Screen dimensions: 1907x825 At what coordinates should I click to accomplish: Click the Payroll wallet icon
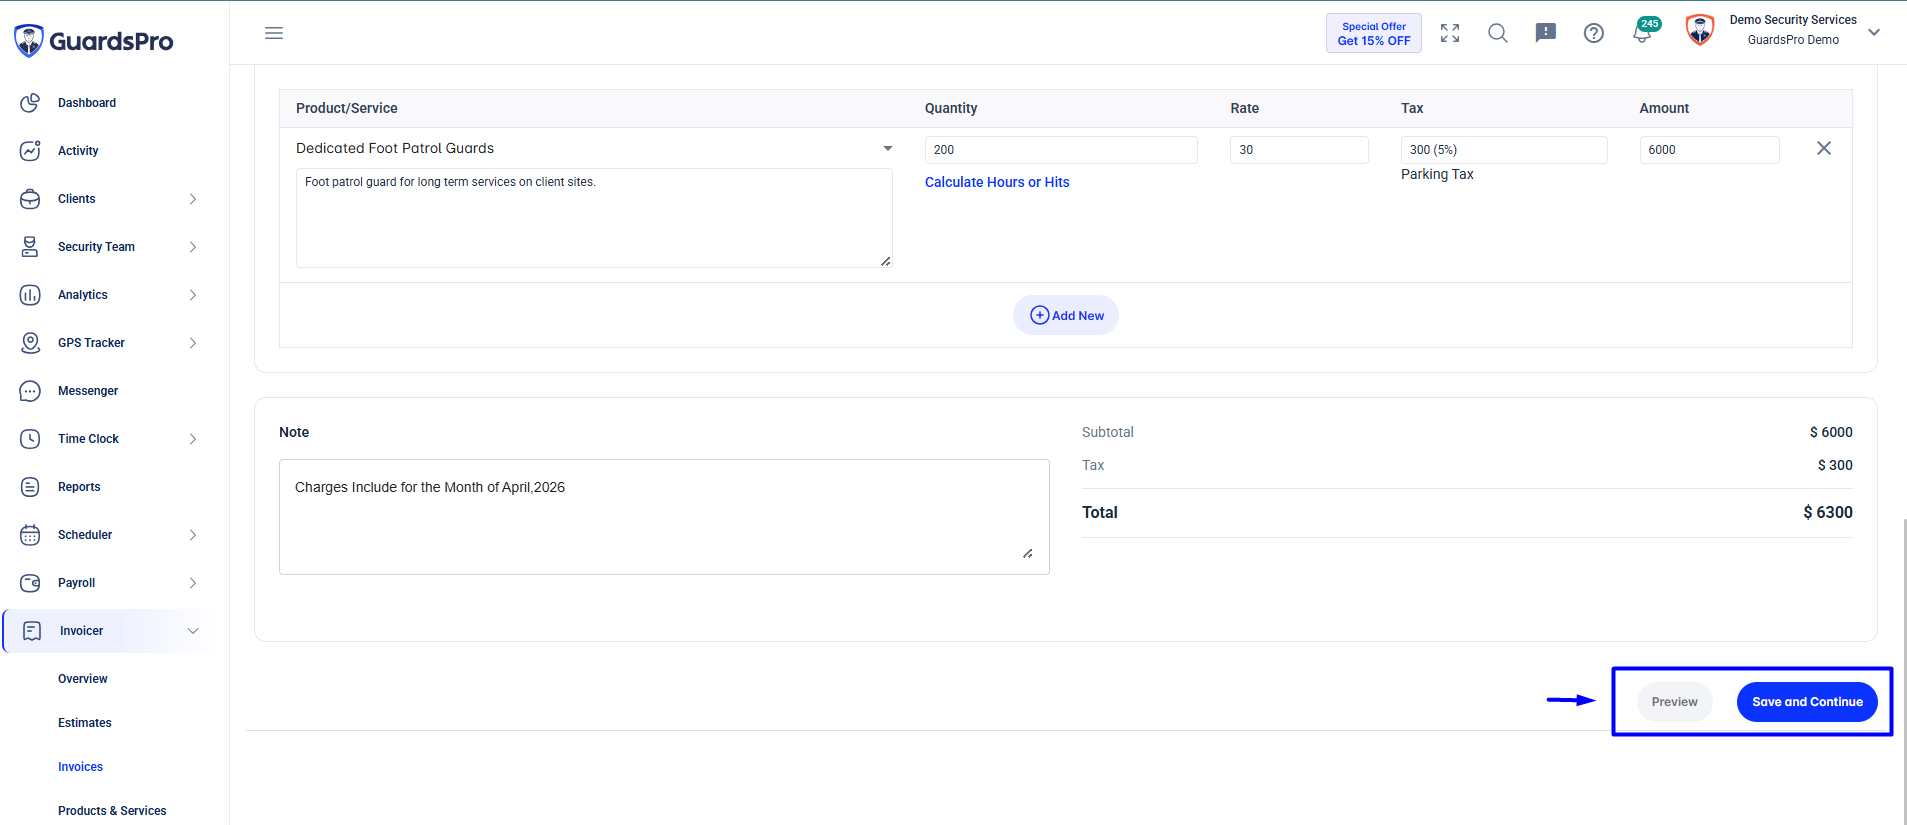click(x=30, y=583)
